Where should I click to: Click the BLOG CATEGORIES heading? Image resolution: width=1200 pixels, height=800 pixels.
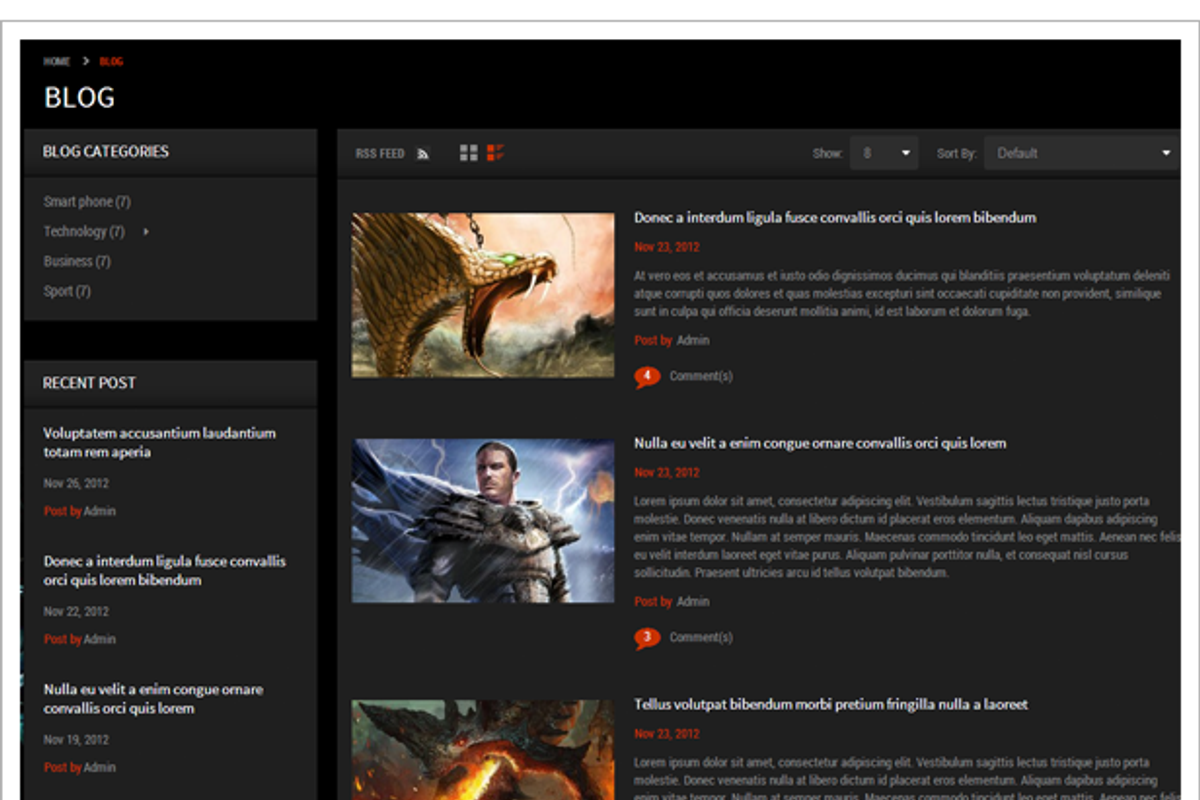tap(106, 152)
